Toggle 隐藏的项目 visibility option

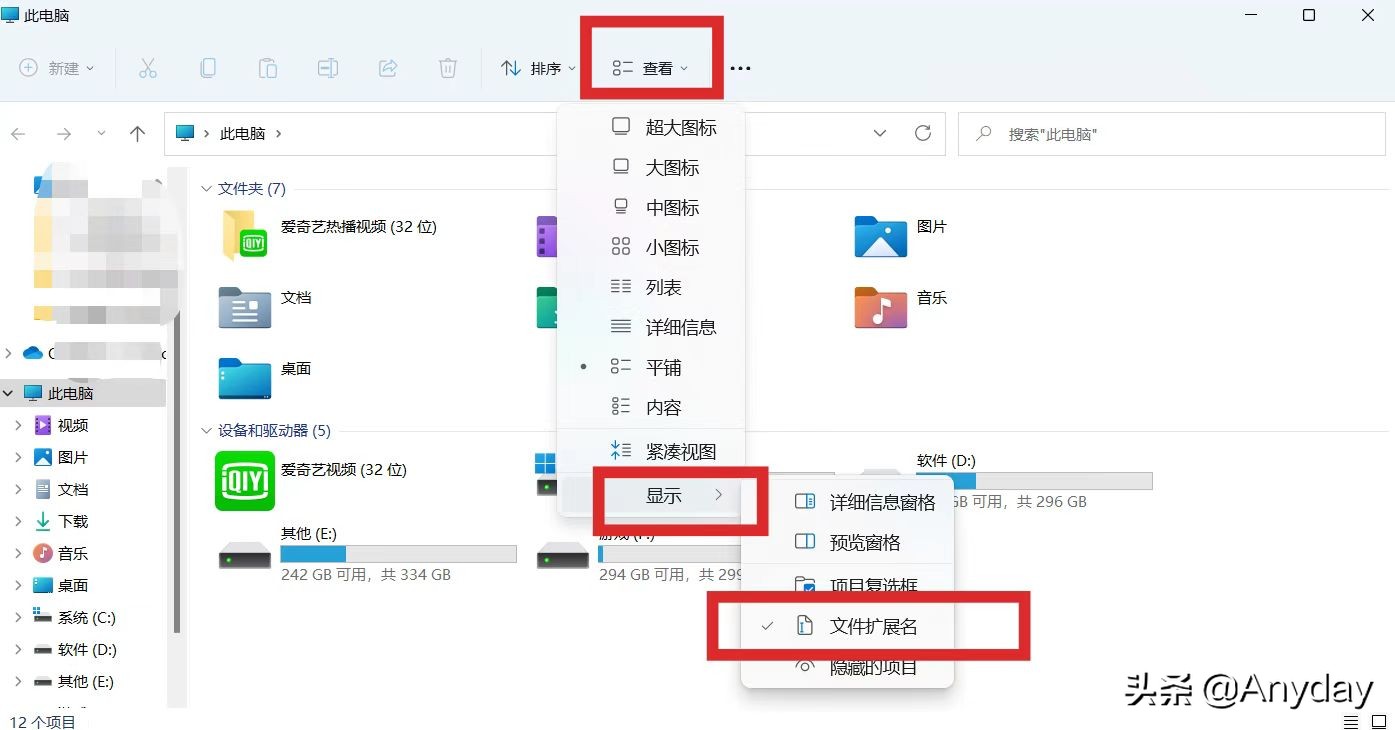pyautogui.click(x=874, y=667)
